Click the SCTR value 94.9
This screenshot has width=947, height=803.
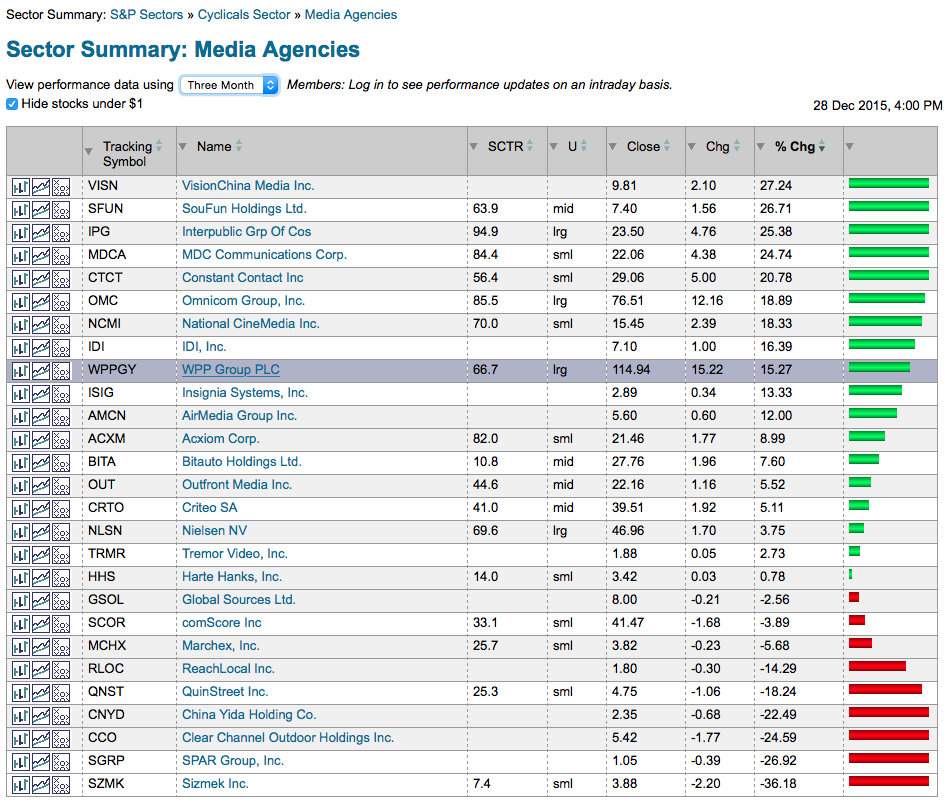tap(486, 231)
